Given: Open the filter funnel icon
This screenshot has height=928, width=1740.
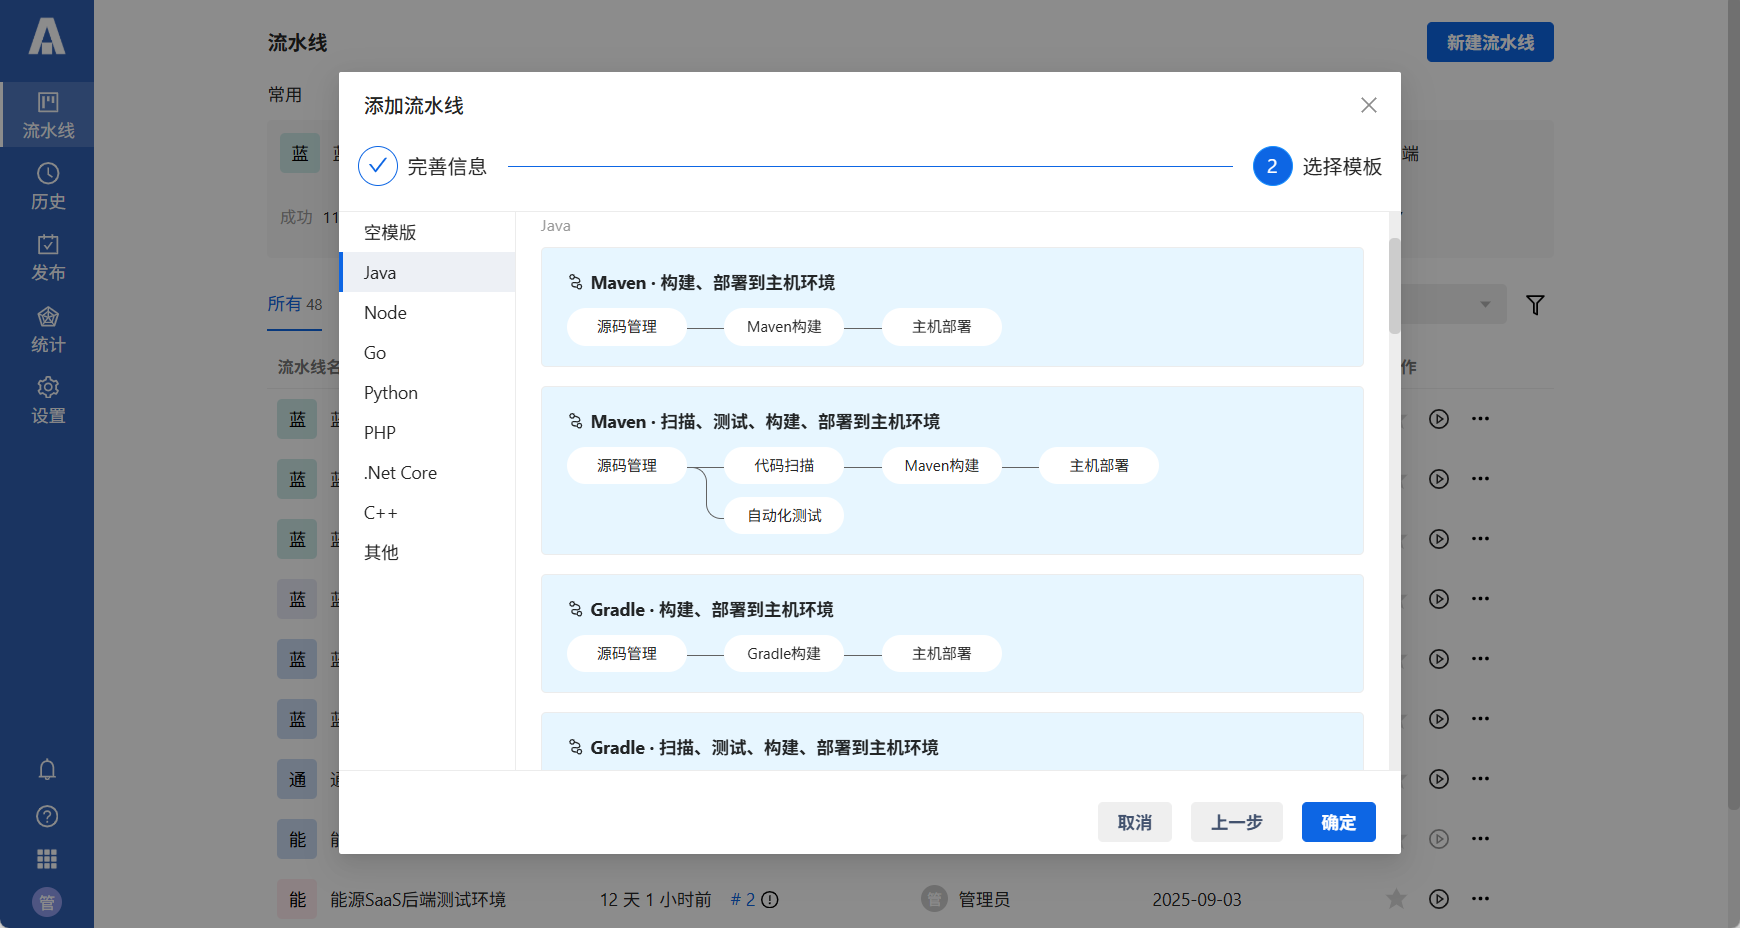Looking at the screenshot, I should click(x=1536, y=305).
